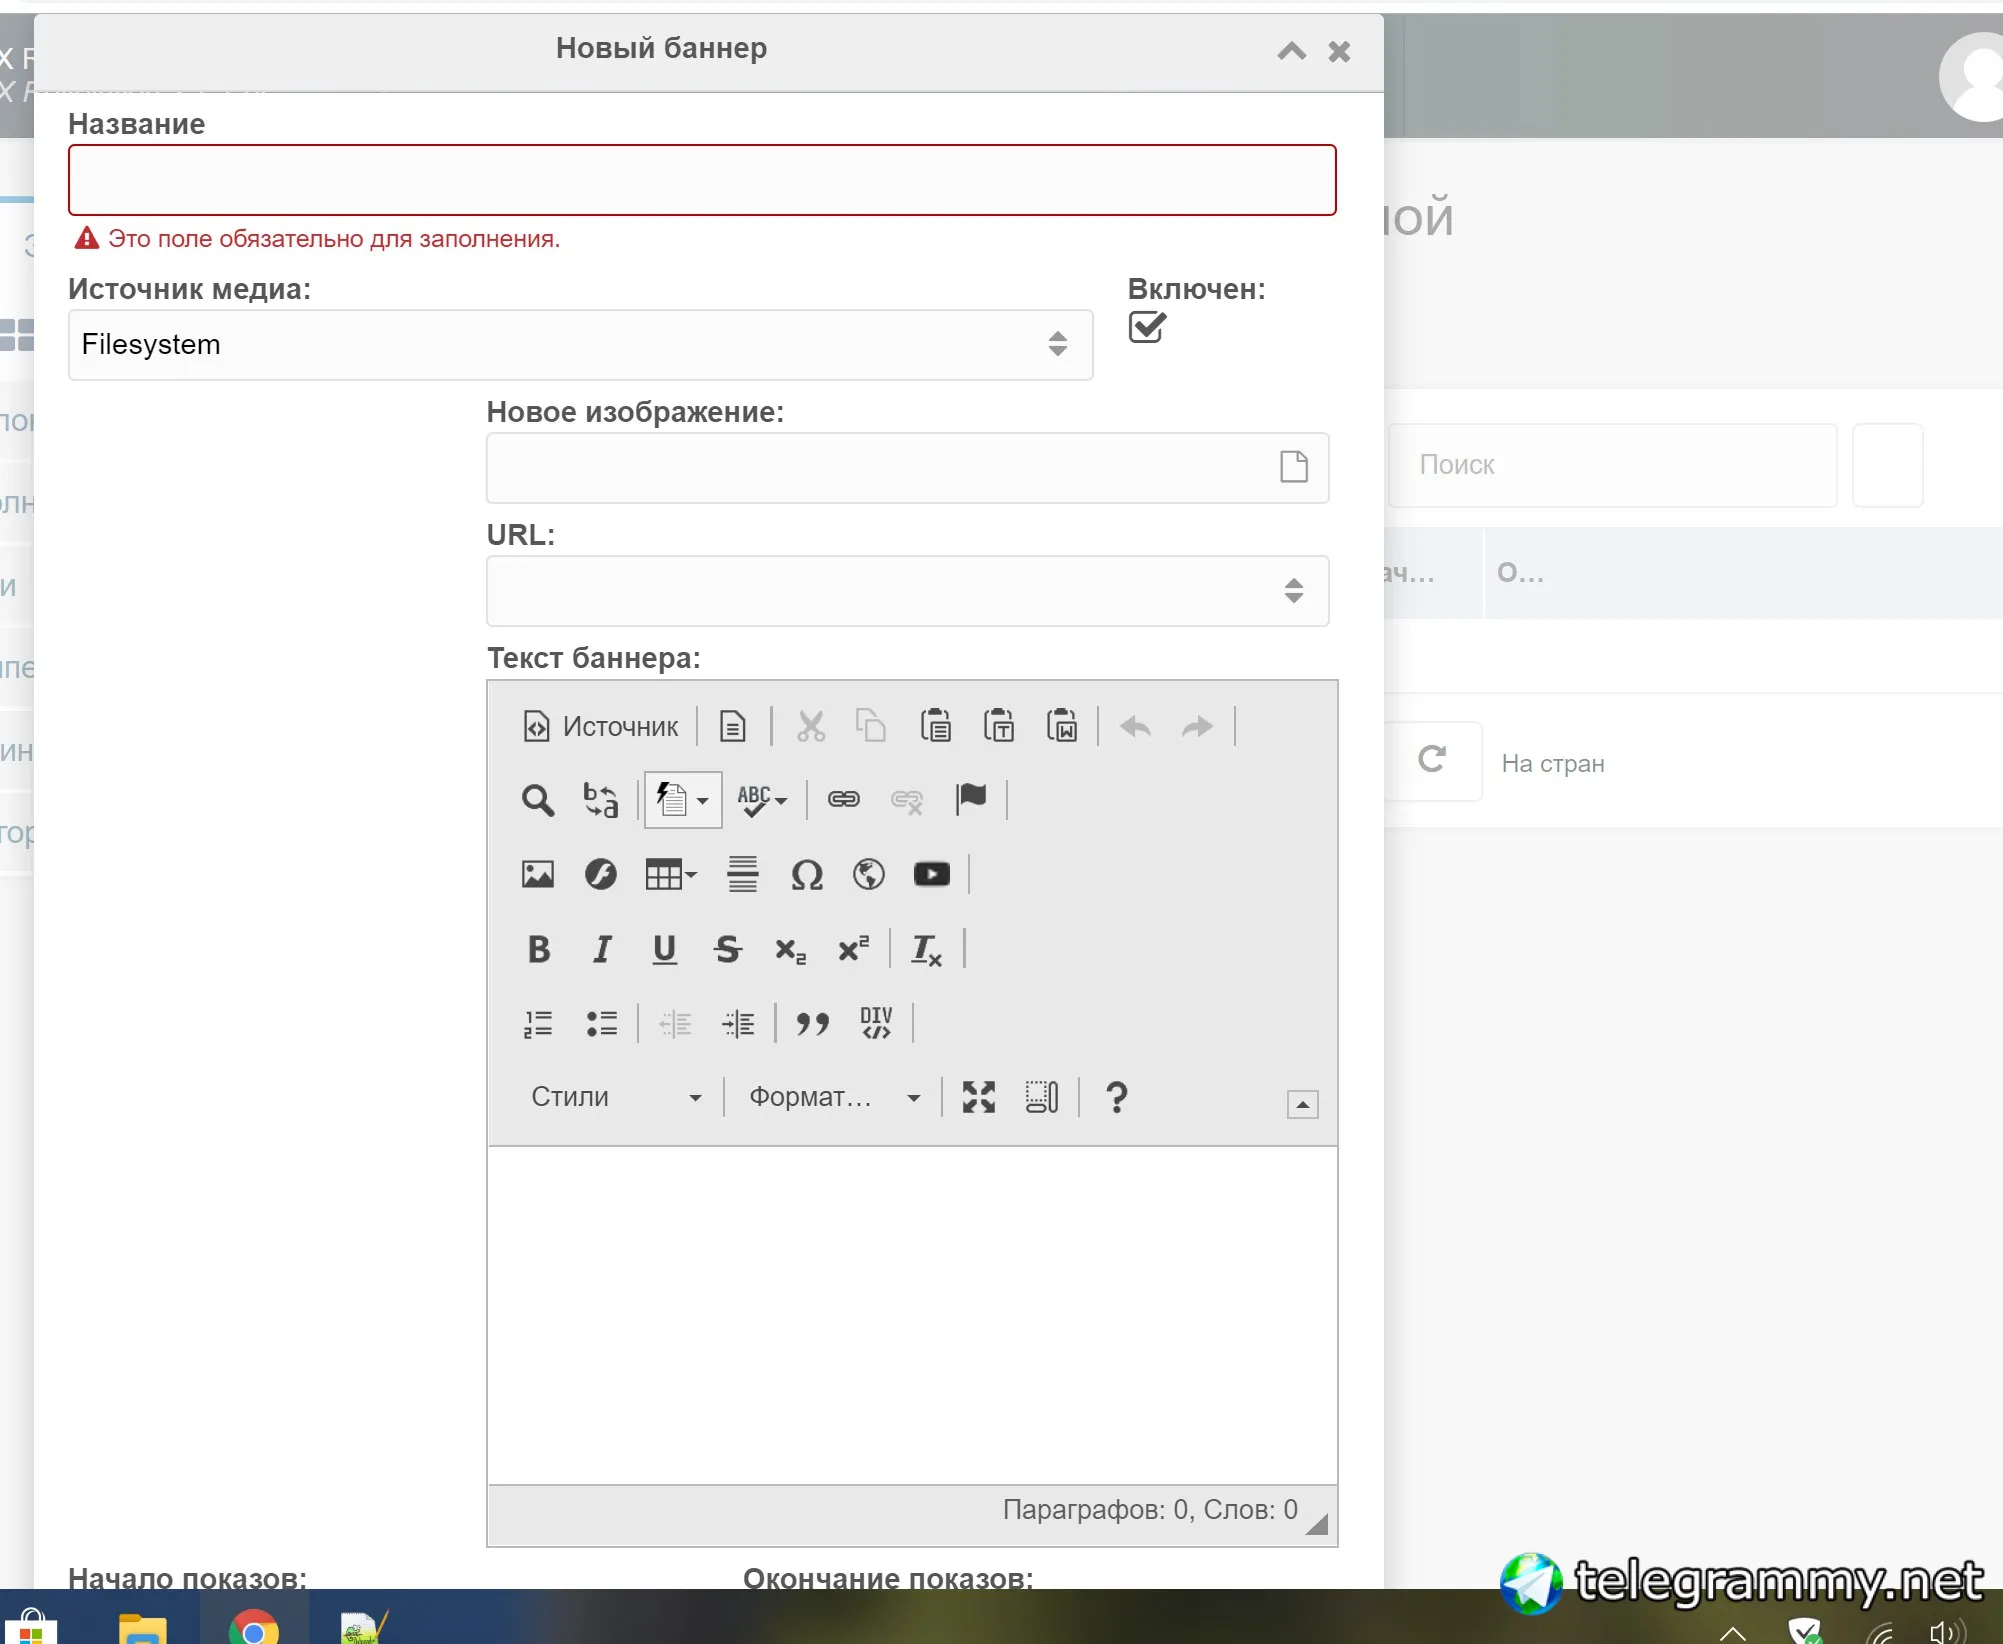The image size is (2003, 1644).
Task: Toggle Show Blocks in editor
Action: [1042, 1097]
